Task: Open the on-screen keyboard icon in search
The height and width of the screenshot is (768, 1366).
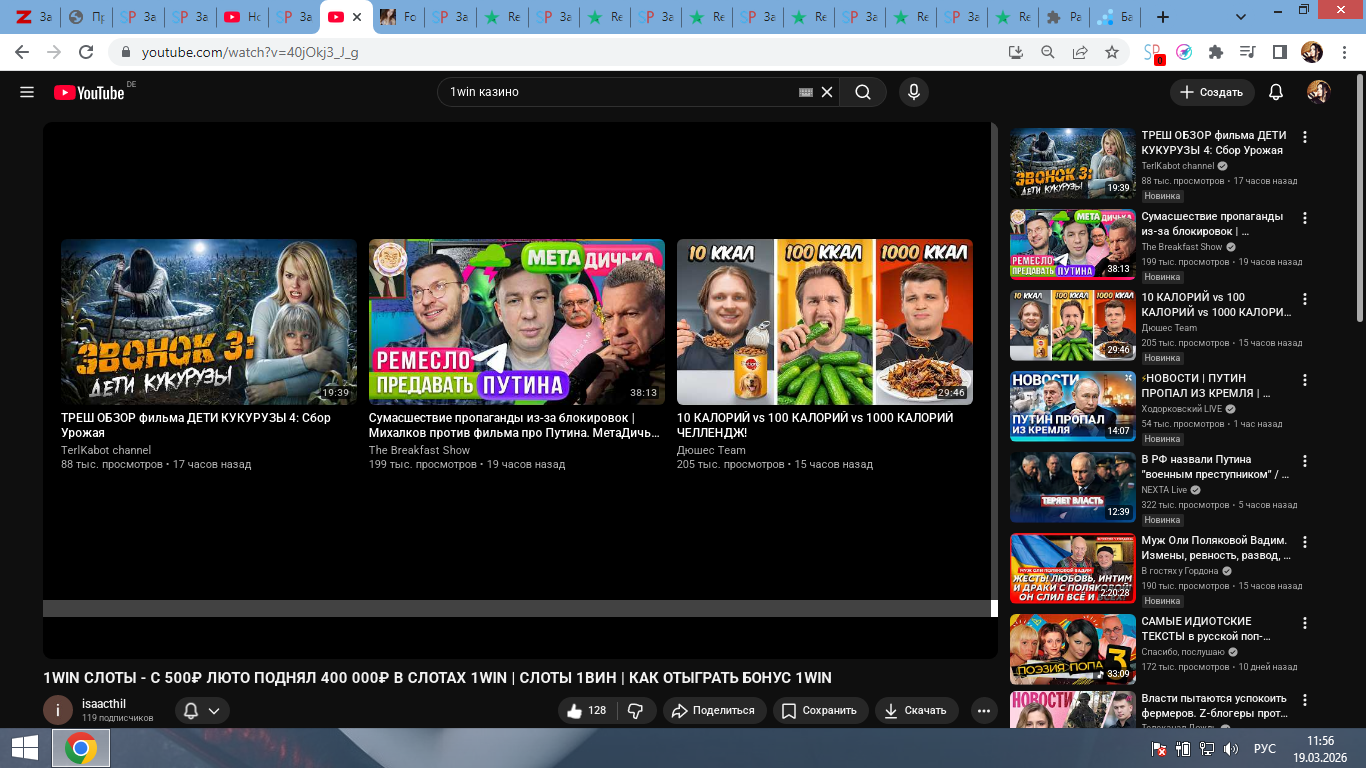Action: (x=806, y=92)
